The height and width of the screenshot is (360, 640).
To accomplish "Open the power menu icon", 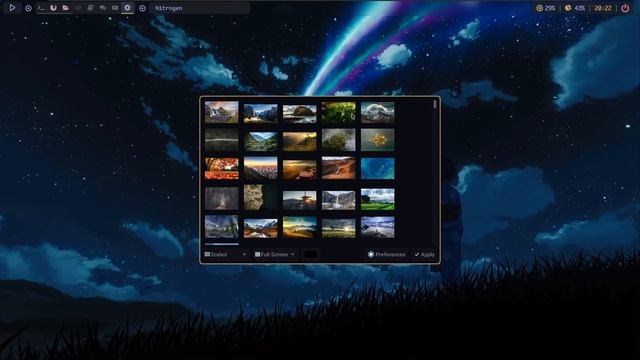I will coord(625,8).
